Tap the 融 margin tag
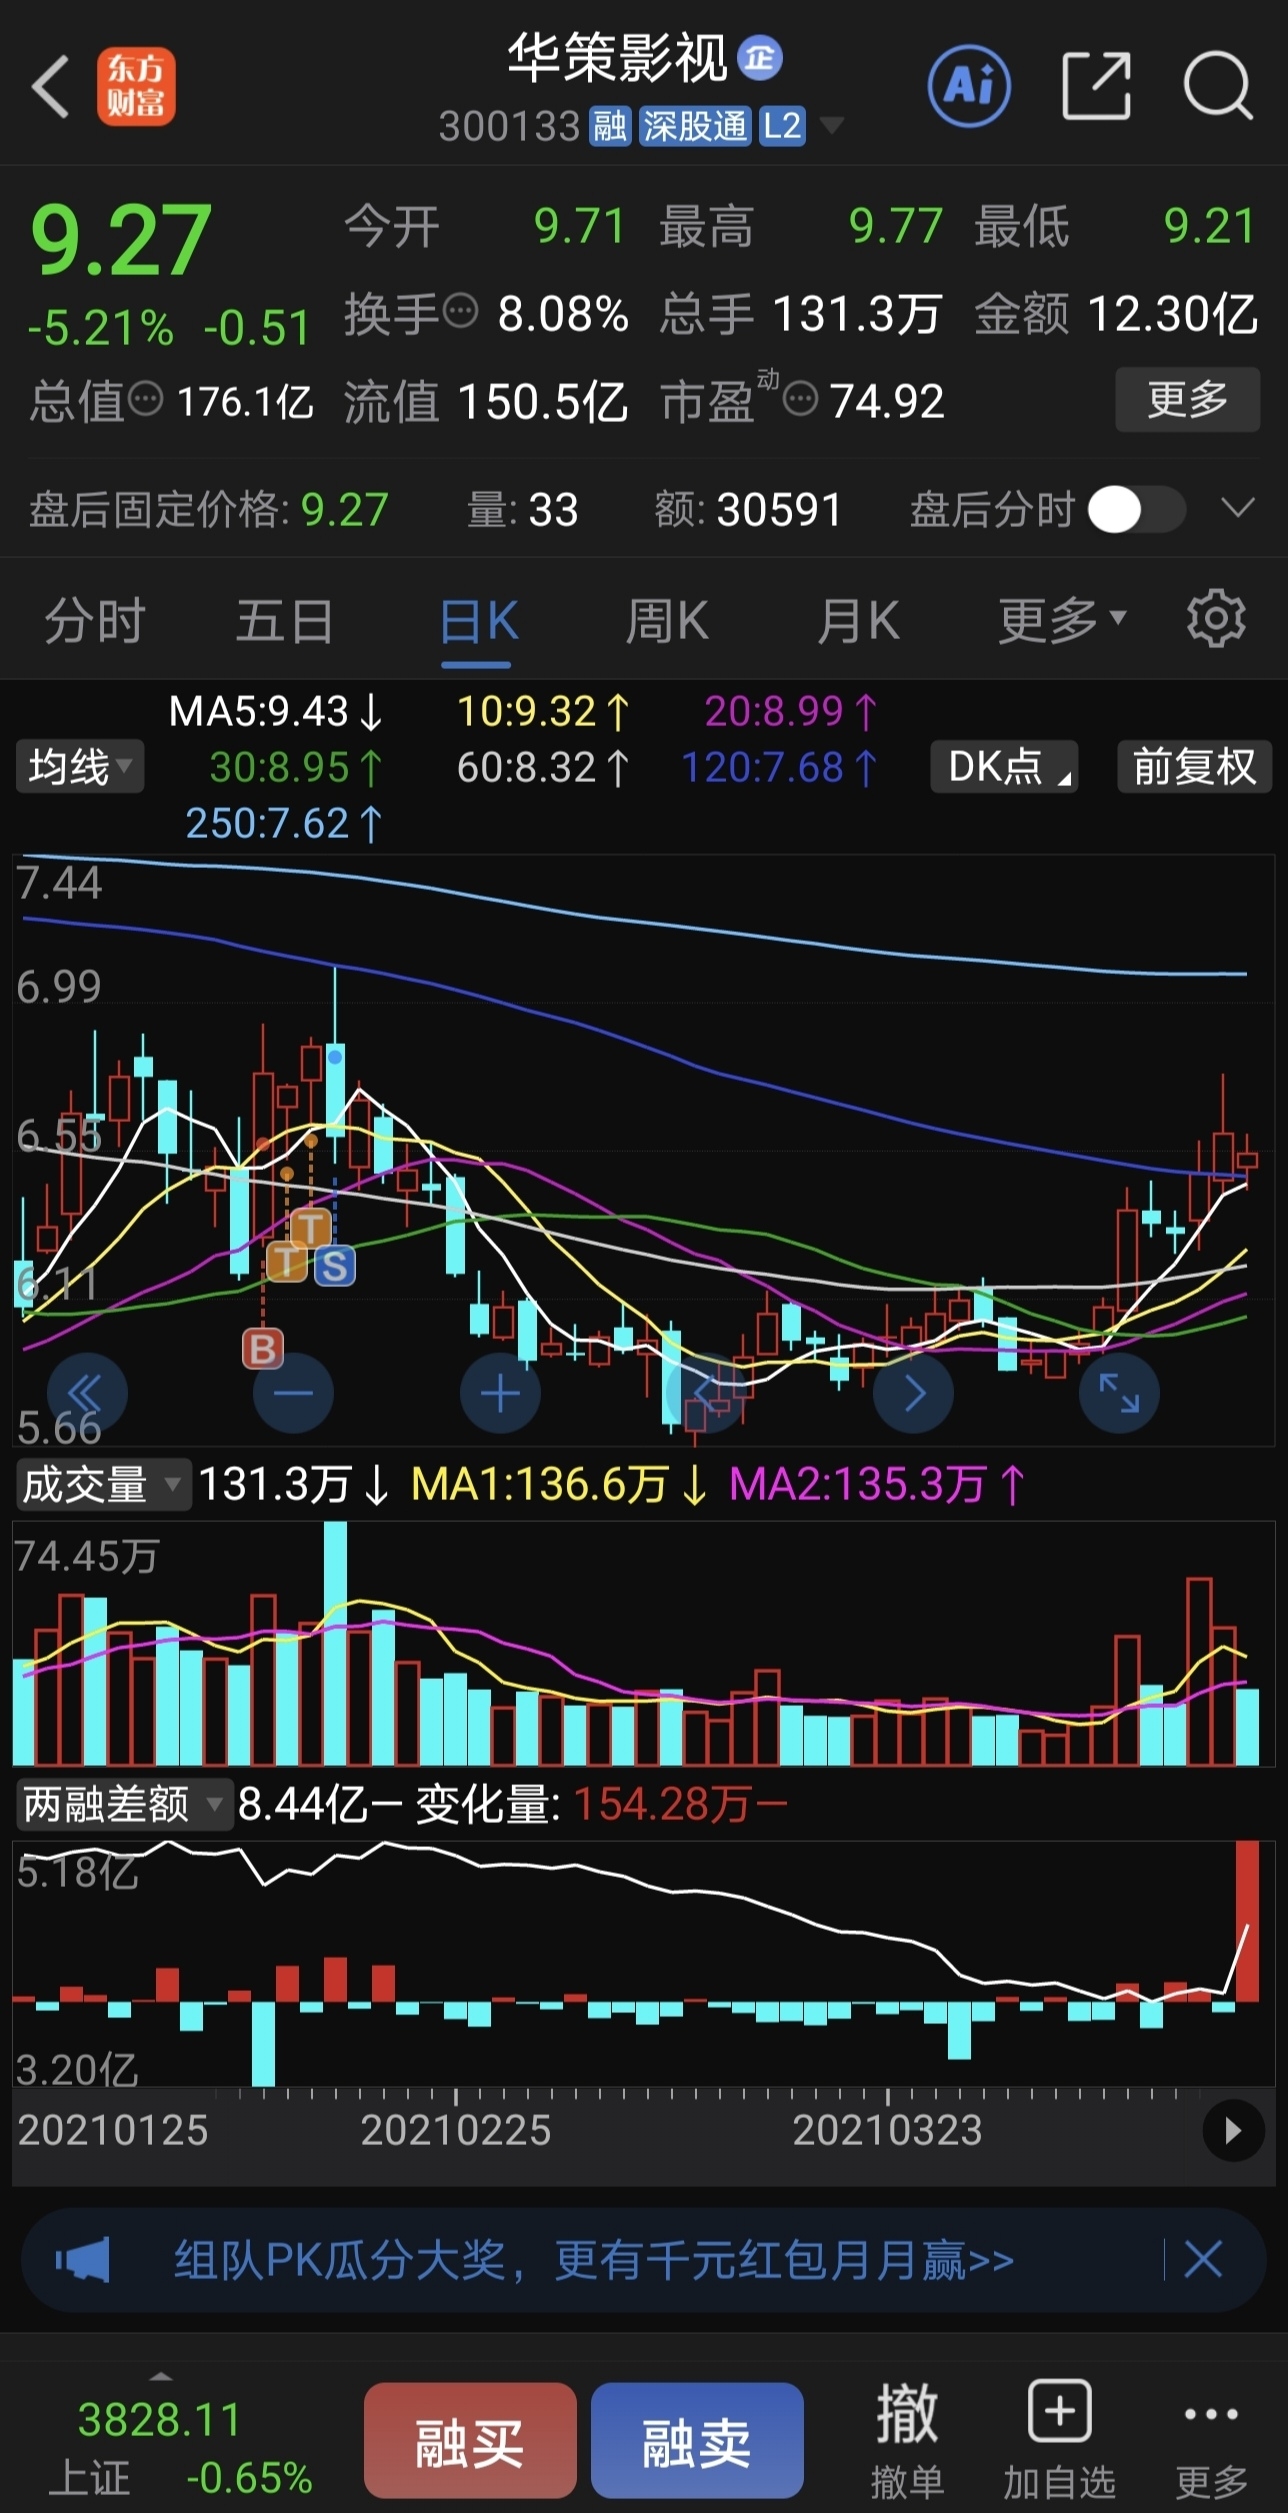Viewport: 1288px width, 2513px height. pyautogui.click(x=610, y=126)
